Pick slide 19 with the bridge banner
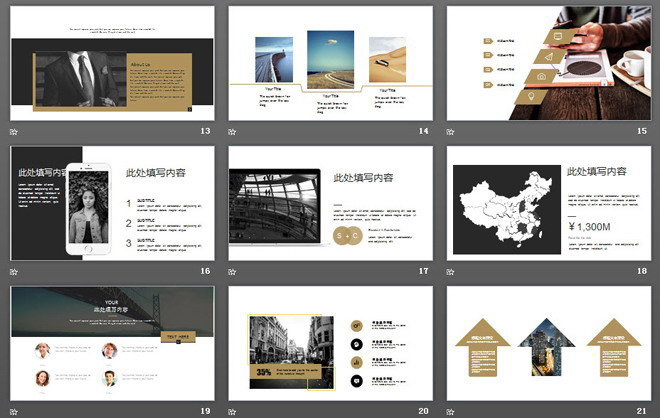The height and width of the screenshot is (418, 660). pos(112,343)
